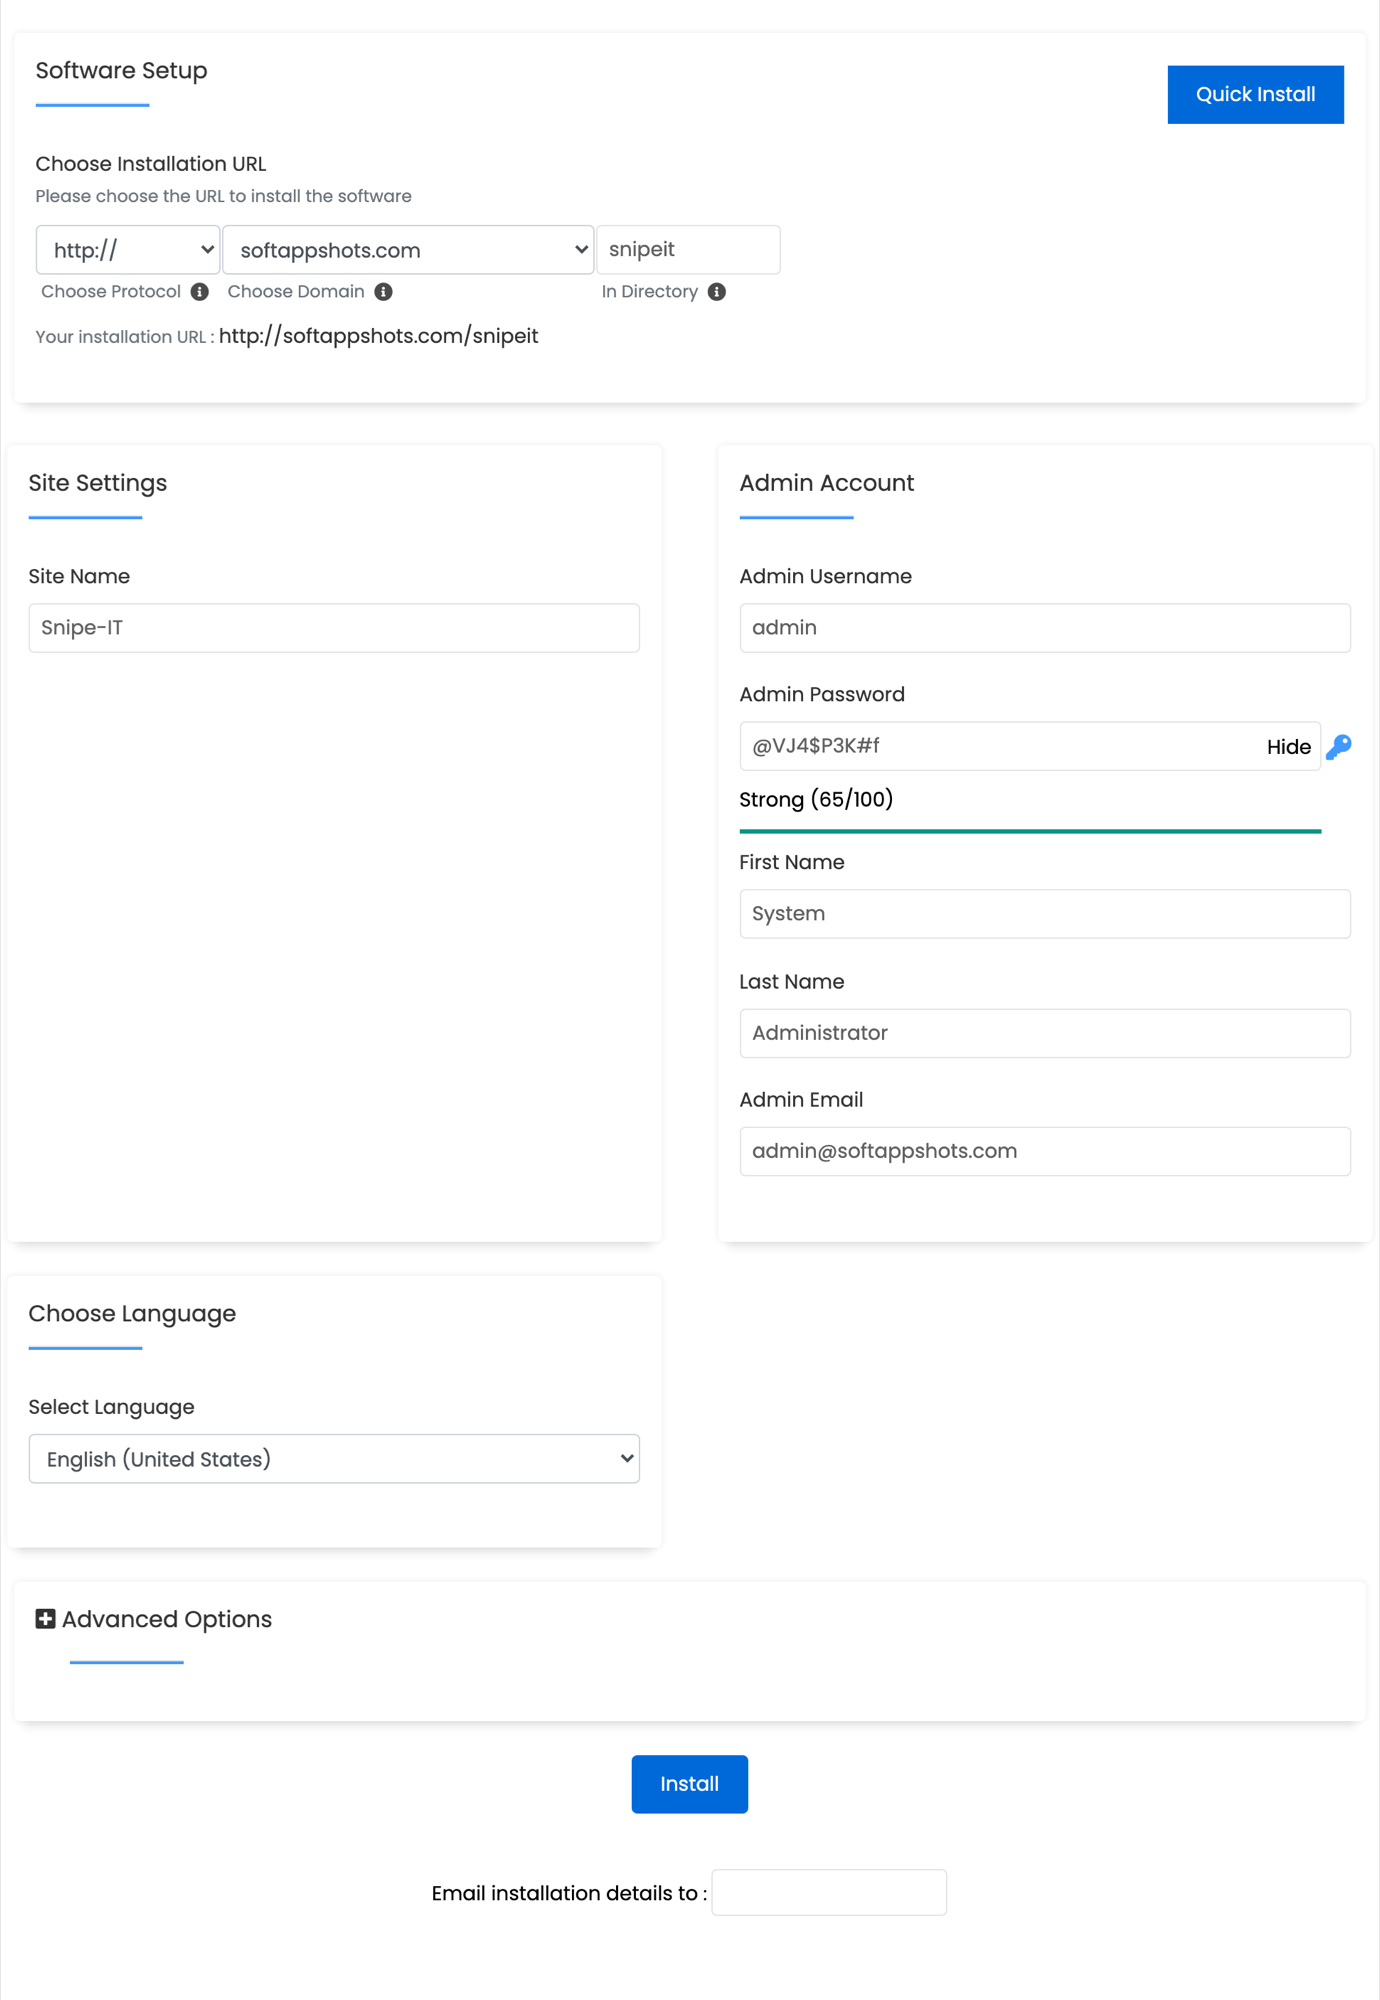Focus the Admin Email field

pyautogui.click(x=1044, y=1151)
